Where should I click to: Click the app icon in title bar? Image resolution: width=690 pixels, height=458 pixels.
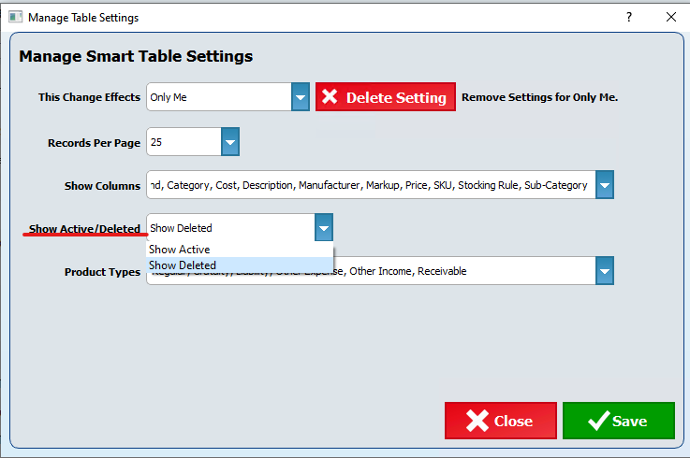click(x=14, y=17)
